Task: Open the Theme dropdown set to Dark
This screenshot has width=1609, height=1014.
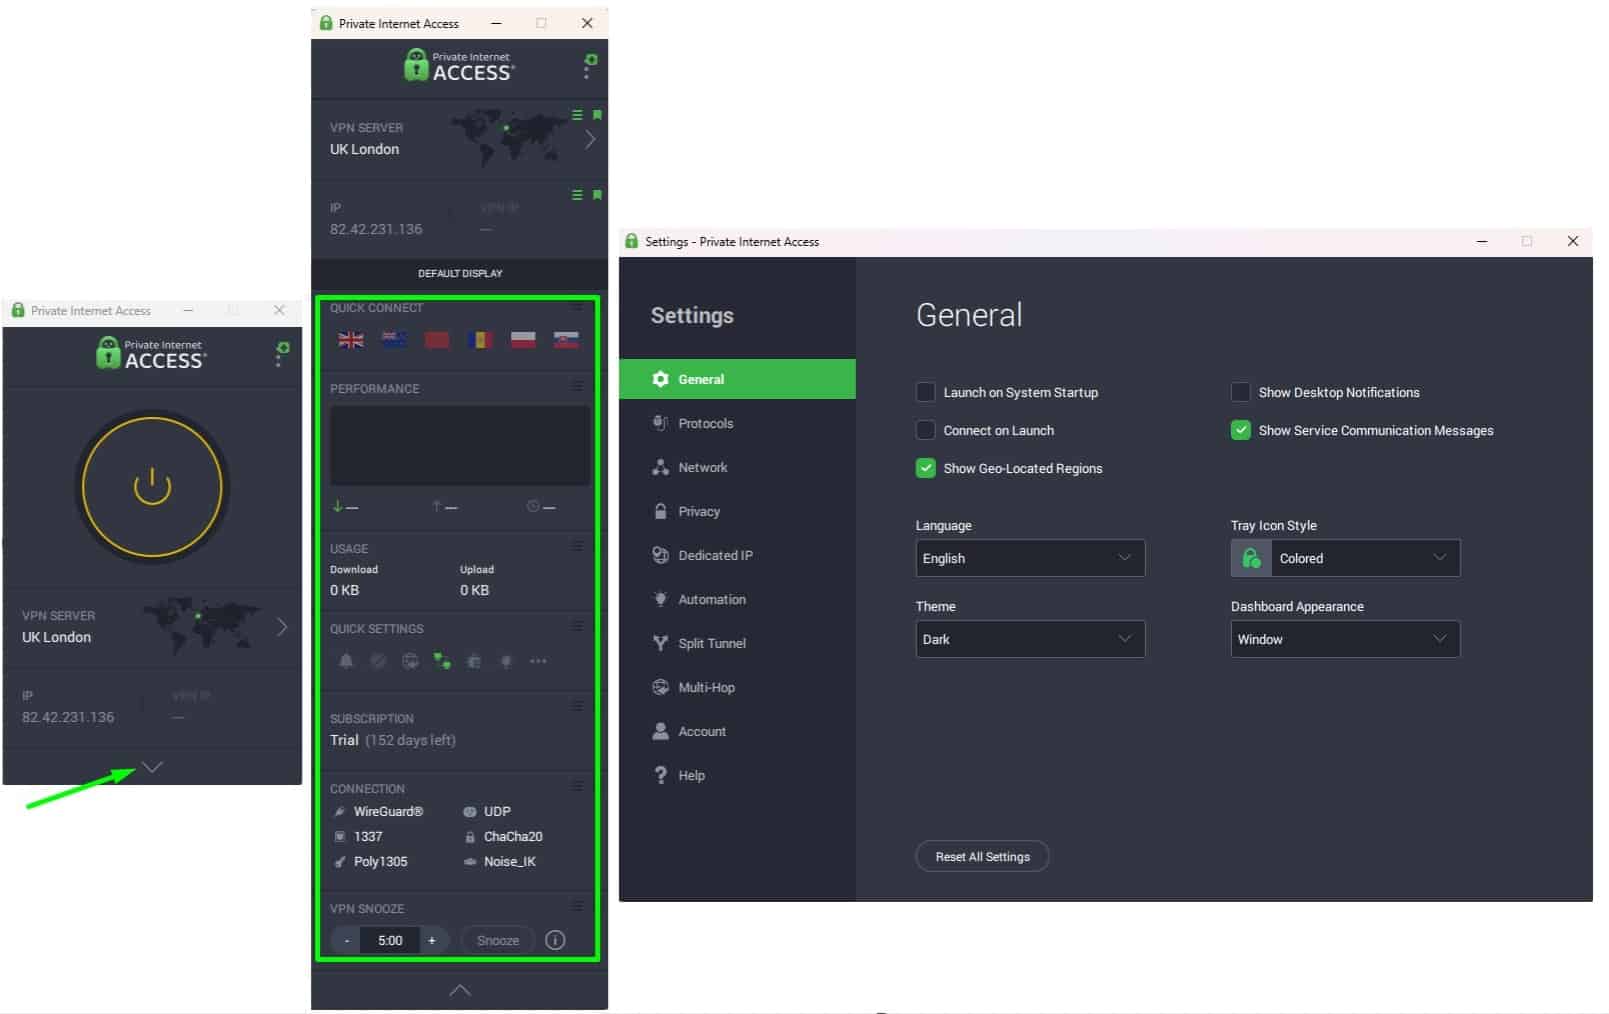Action: pos(1030,639)
